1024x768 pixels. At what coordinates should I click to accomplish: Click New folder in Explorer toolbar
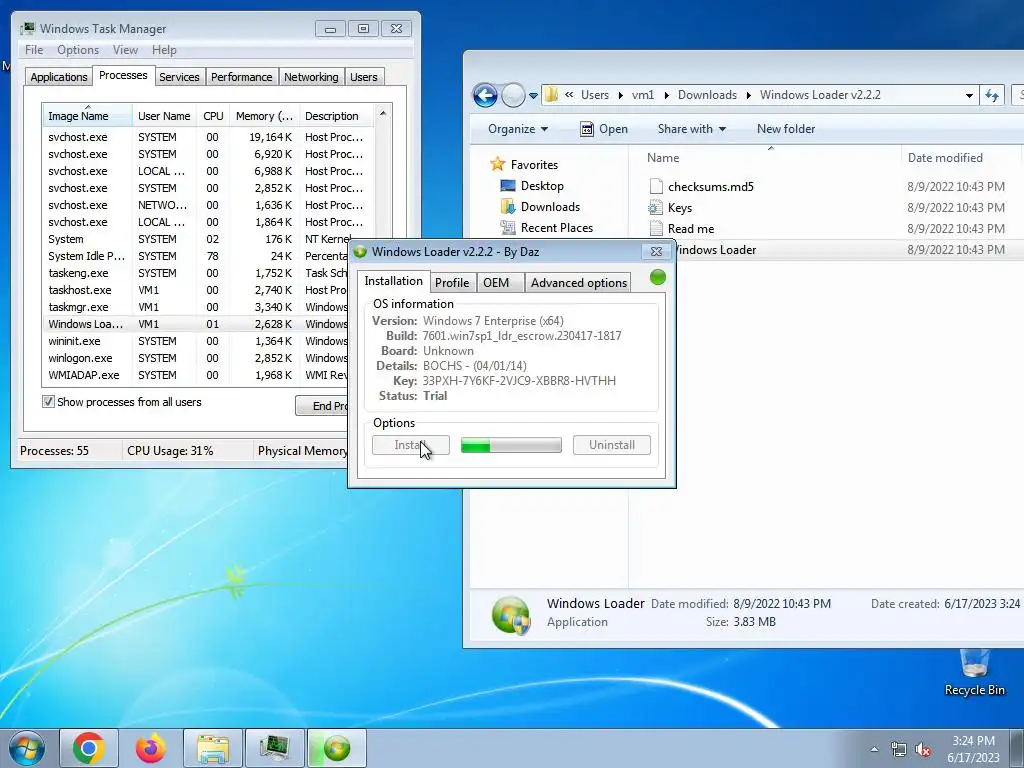[786, 129]
